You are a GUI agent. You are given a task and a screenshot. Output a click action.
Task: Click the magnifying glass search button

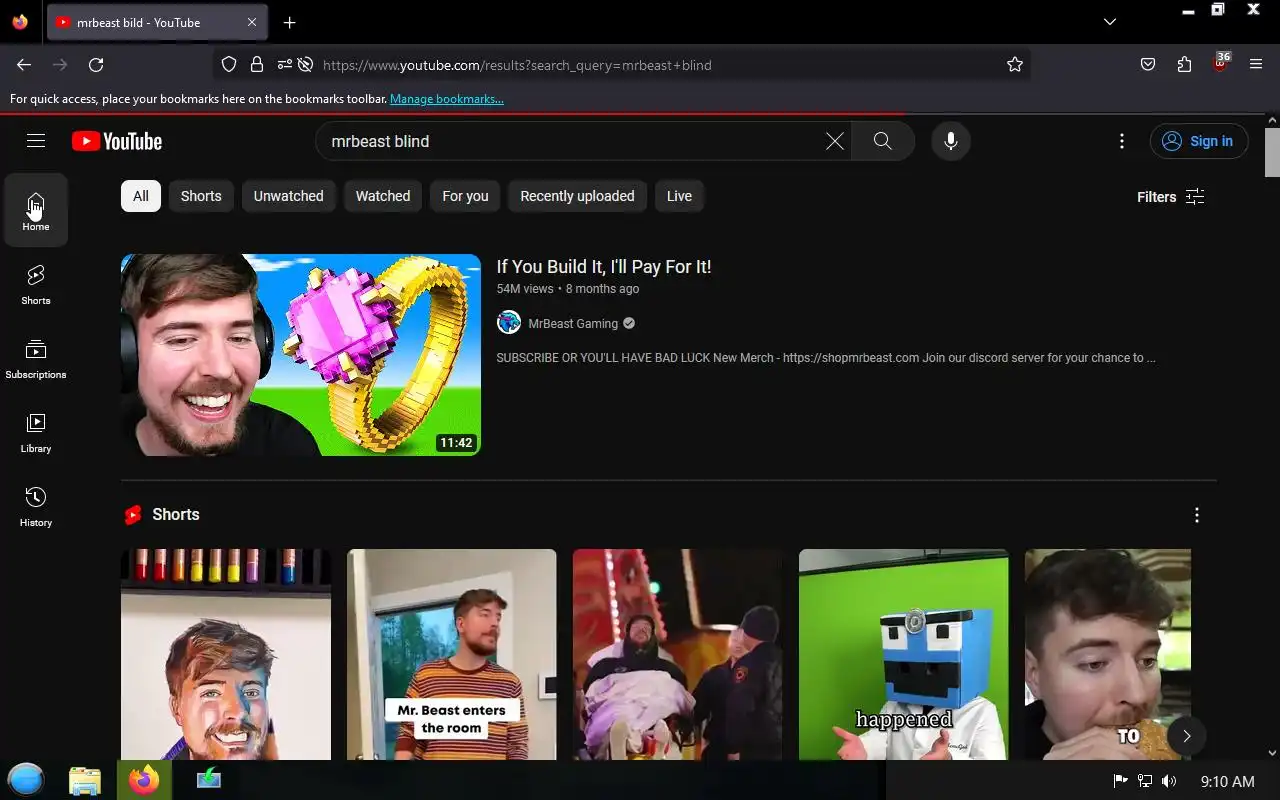pyautogui.click(x=882, y=141)
